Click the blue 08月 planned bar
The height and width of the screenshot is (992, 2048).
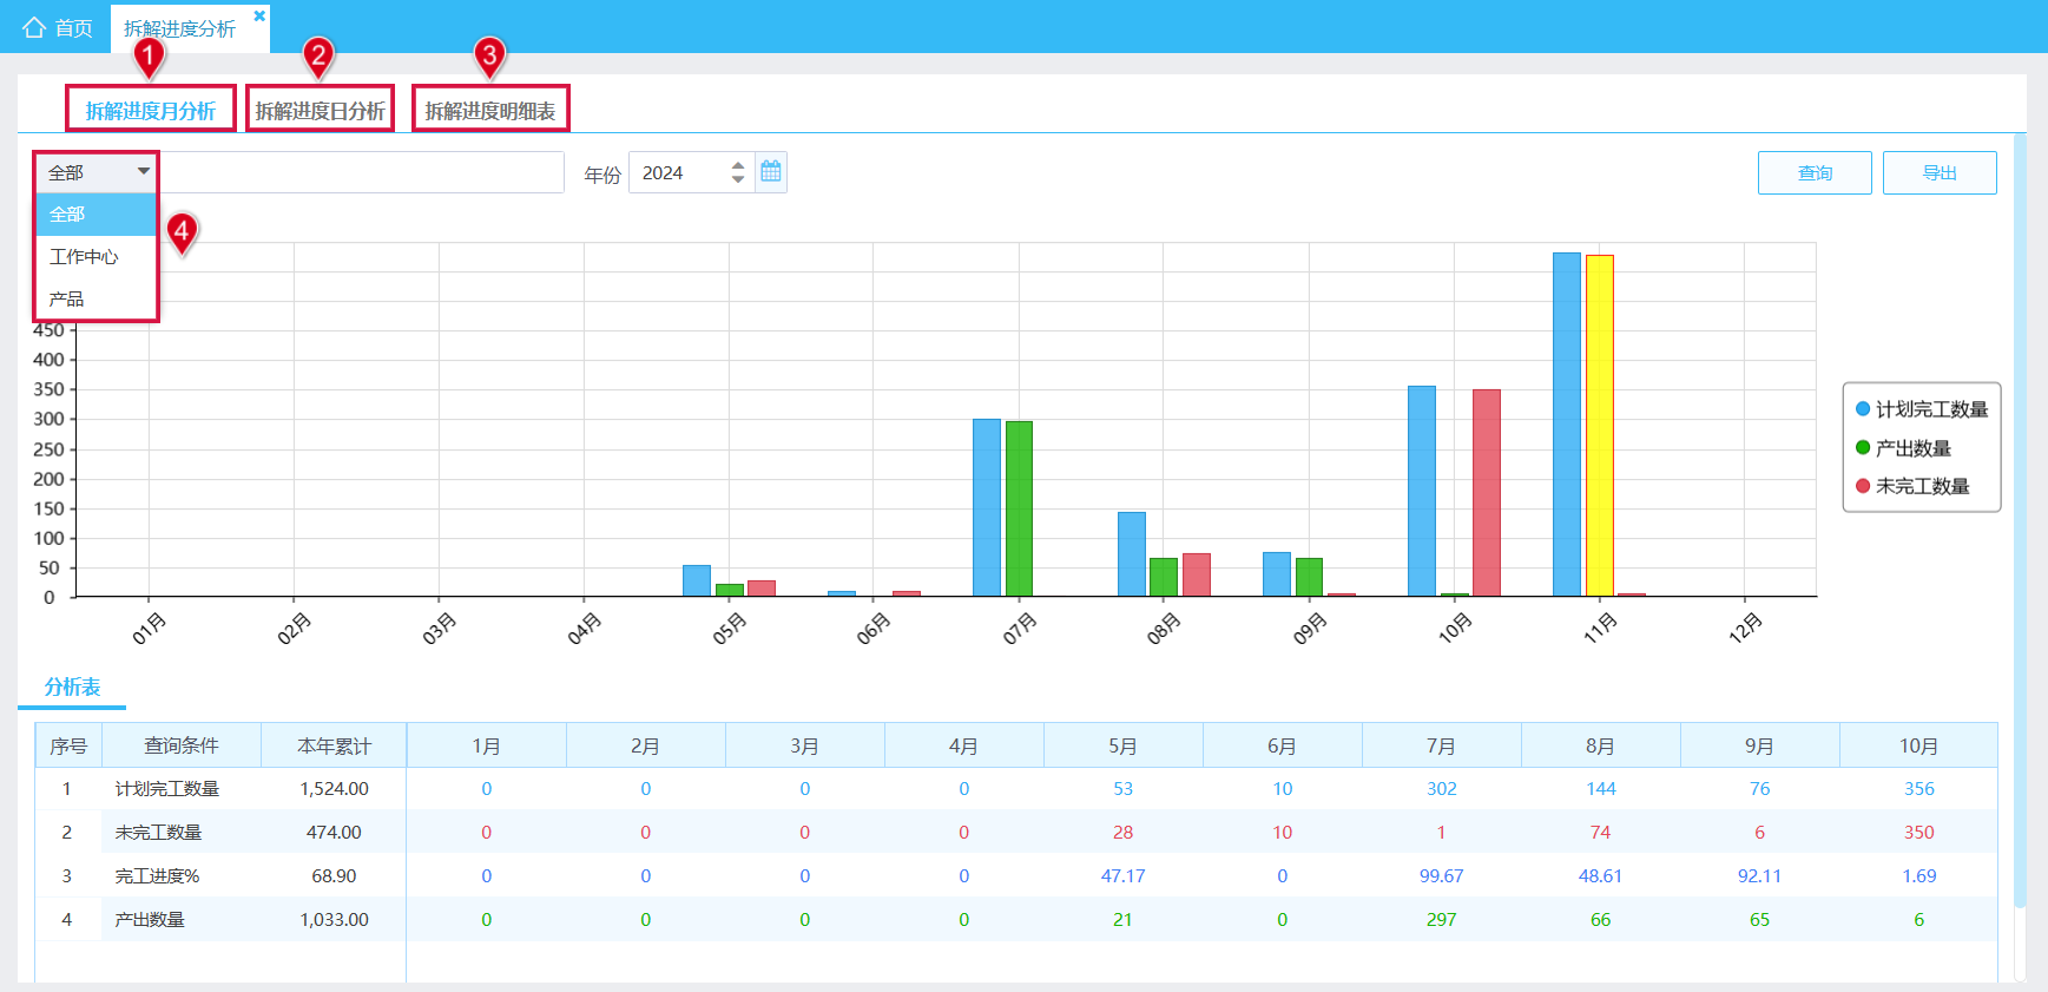click(1131, 554)
